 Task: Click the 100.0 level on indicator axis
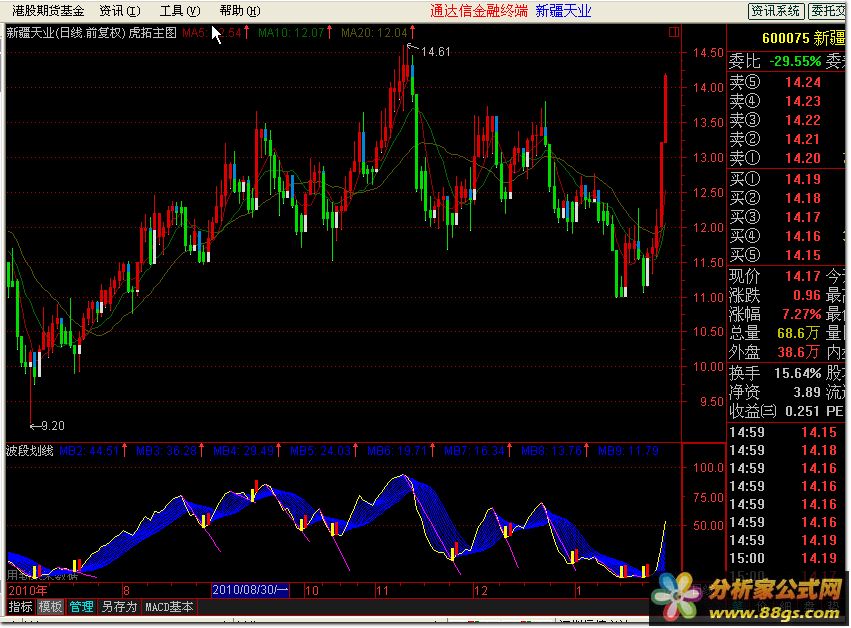click(708, 468)
